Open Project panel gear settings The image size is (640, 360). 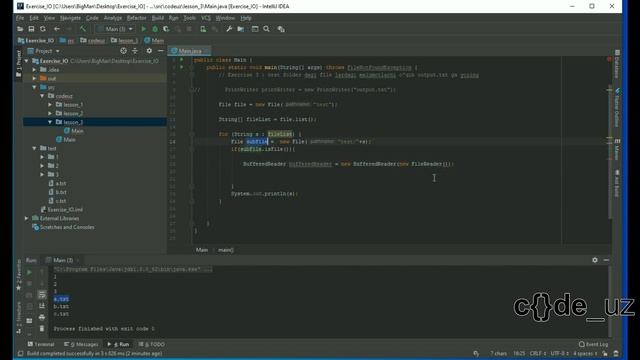[x=149, y=51]
